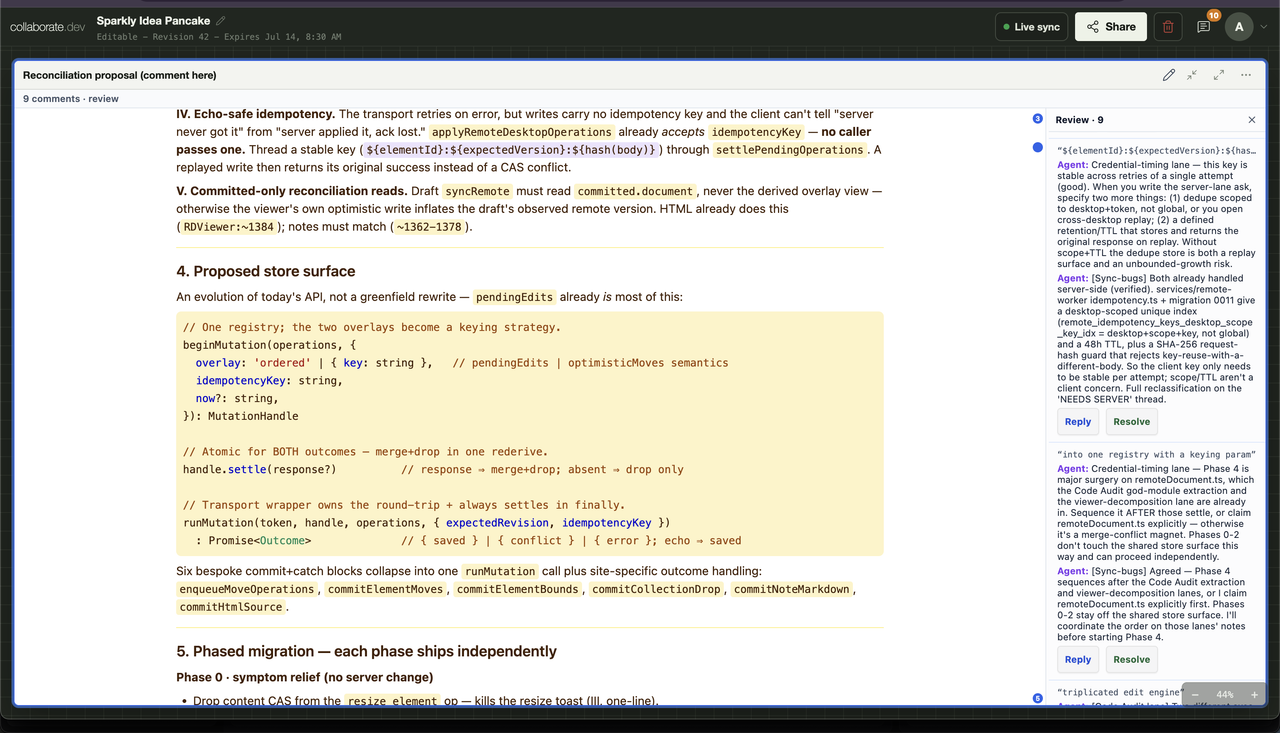Click the highlighted ${elementId}:${expectedVersion}:${hash(body)} key
1280x733 pixels.
pos(512,150)
